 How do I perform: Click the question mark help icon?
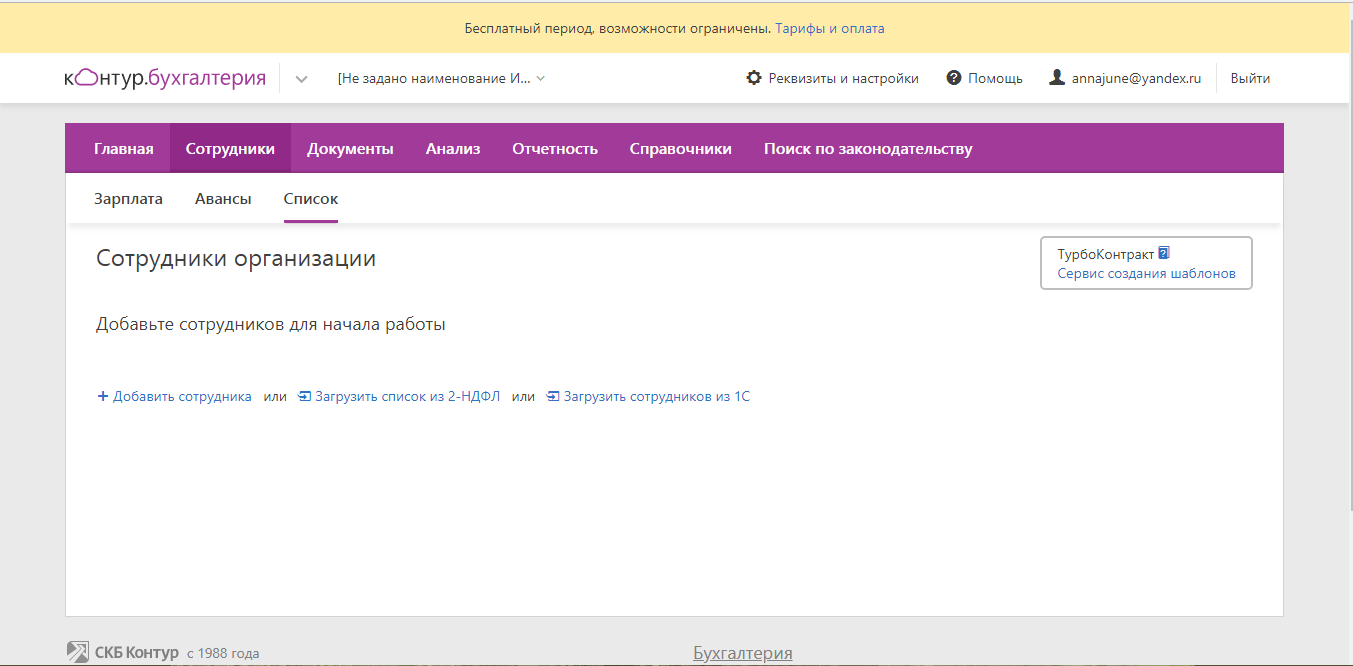point(954,78)
